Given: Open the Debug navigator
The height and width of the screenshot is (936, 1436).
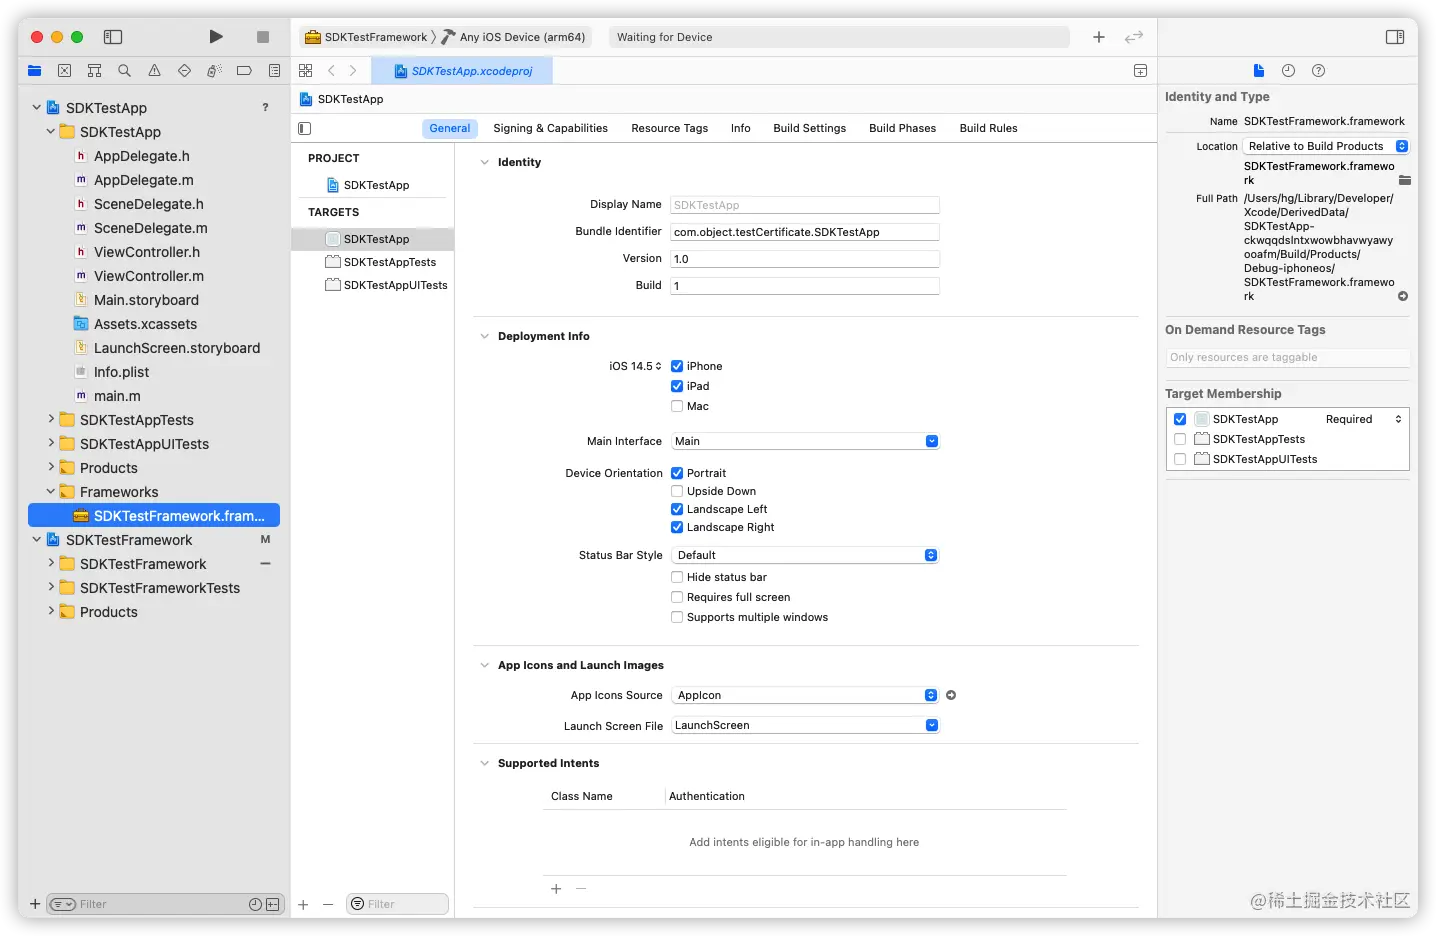Looking at the screenshot, I should click(214, 71).
